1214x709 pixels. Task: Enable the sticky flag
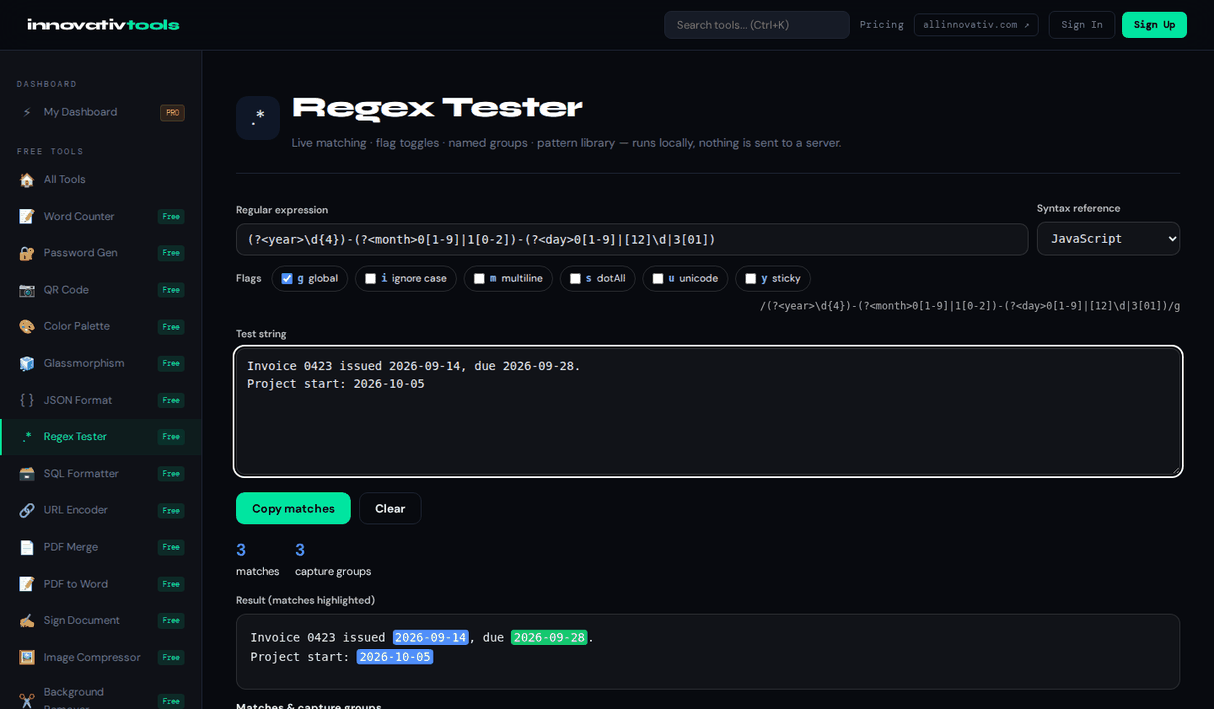pos(751,279)
